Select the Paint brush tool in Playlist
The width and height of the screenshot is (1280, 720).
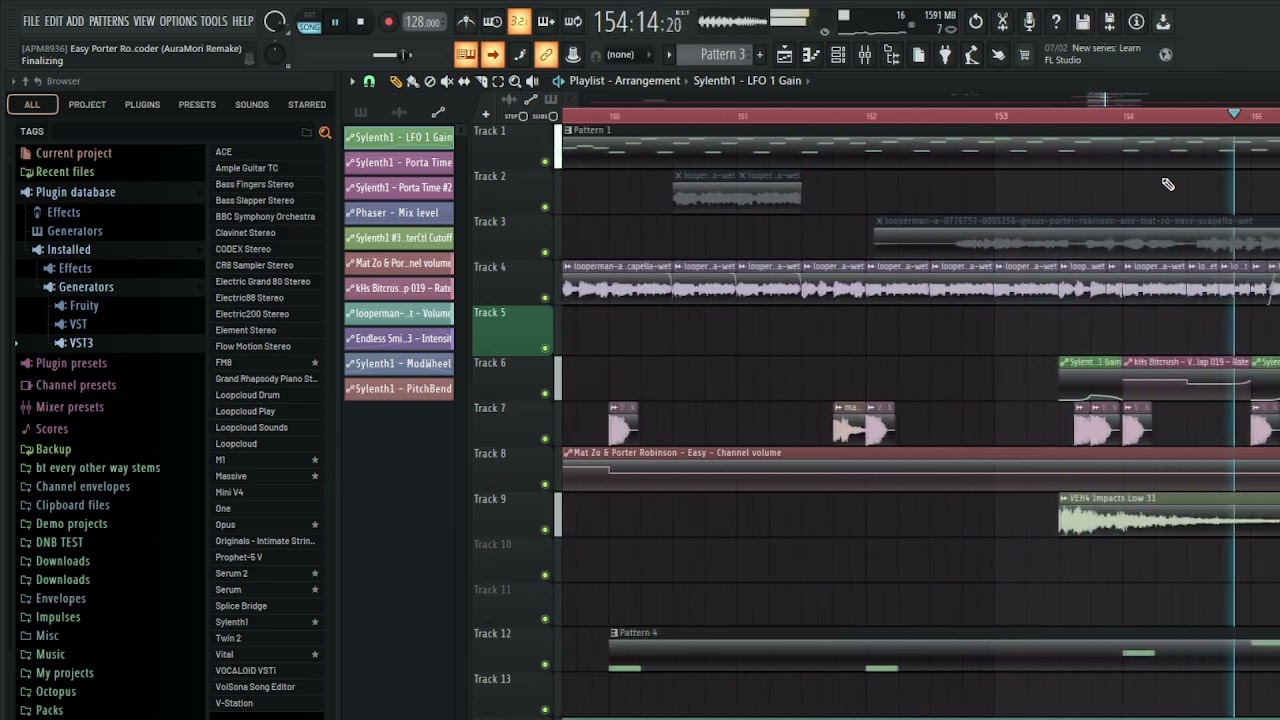(x=412, y=82)
